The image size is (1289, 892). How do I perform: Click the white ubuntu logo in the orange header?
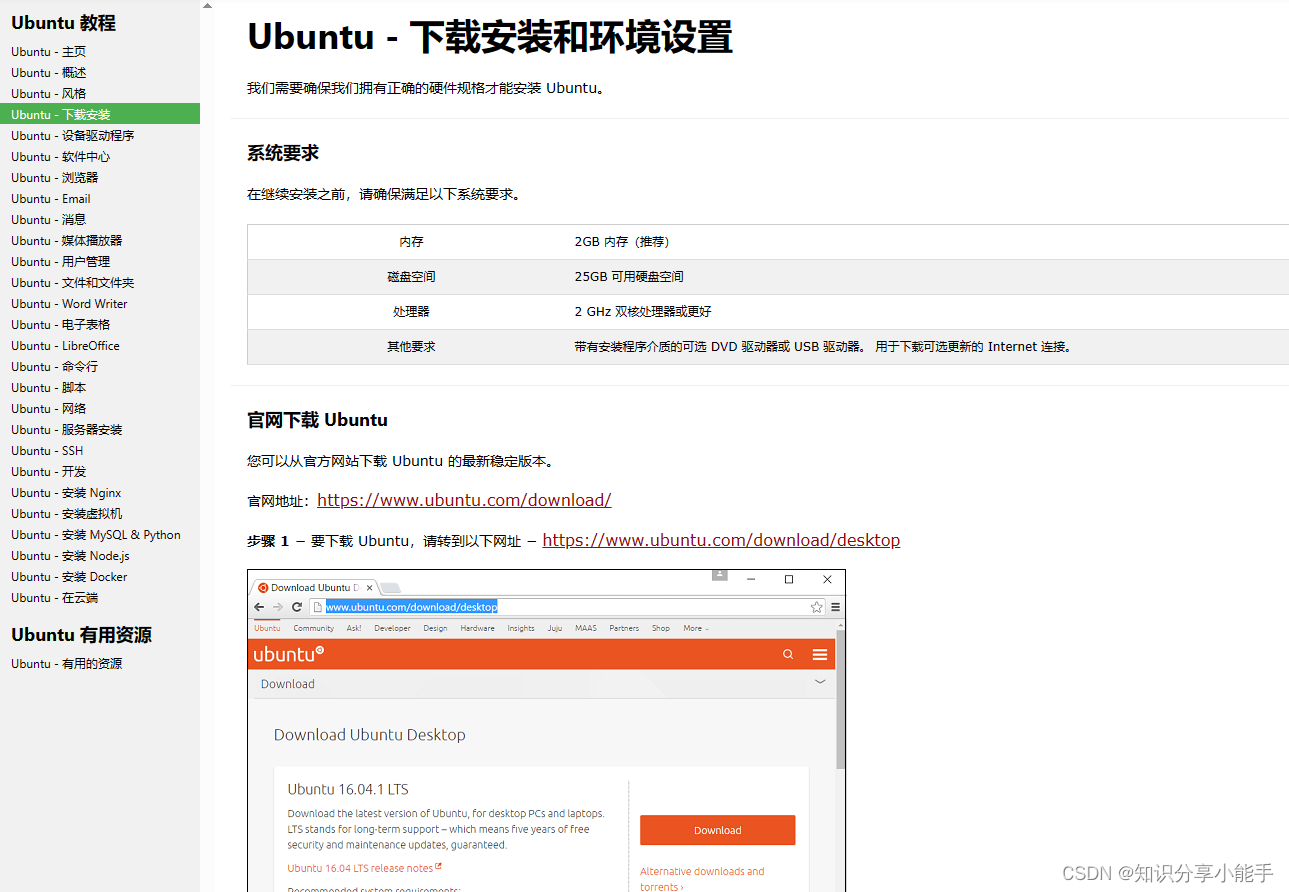pyautogui.click(x=289, y=654)
